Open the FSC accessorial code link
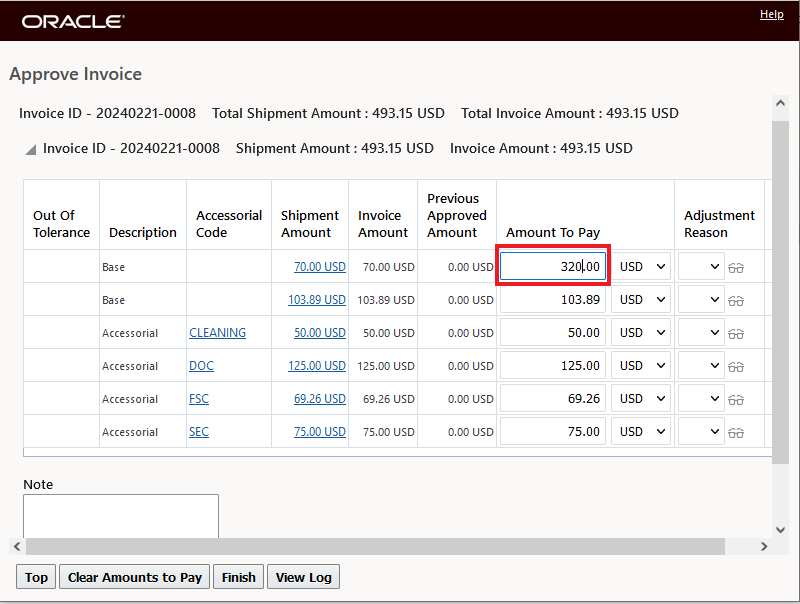Image resolution: width=800 pixels, height=604 pixels. click(x=199, y=398)
